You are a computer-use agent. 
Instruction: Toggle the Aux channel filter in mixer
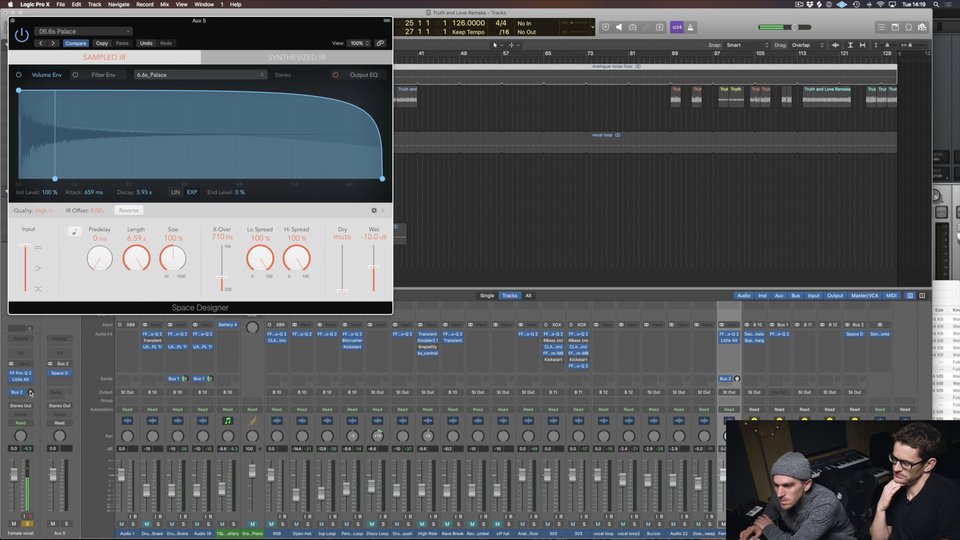[779, 296]
